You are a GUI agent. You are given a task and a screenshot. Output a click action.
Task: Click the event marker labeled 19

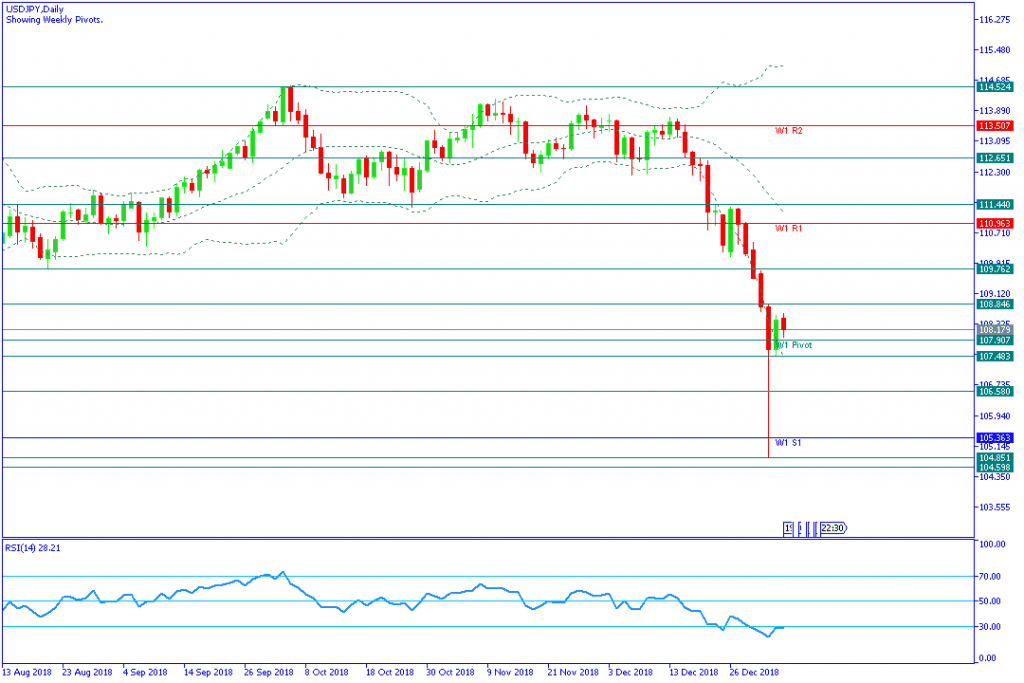[x=788, y=529]
